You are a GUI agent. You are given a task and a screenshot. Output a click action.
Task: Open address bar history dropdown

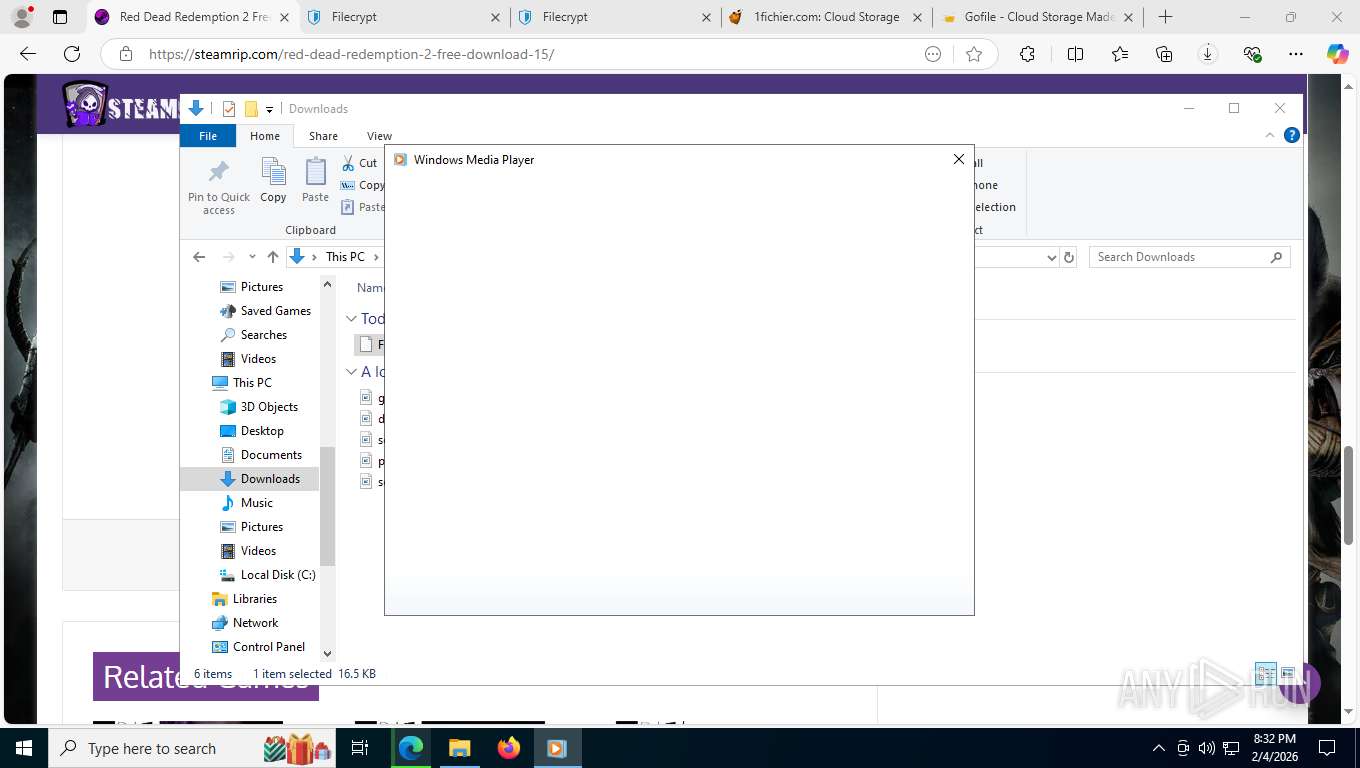click(1051, 257)
